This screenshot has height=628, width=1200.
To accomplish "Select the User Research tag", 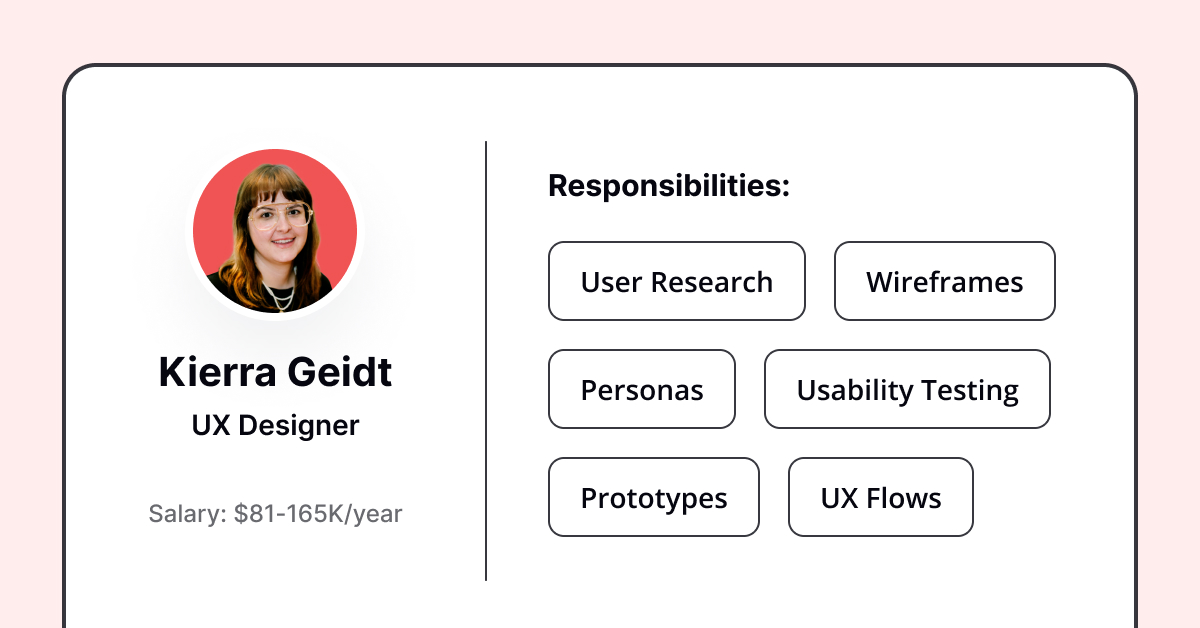I will [x=677, y=281].
